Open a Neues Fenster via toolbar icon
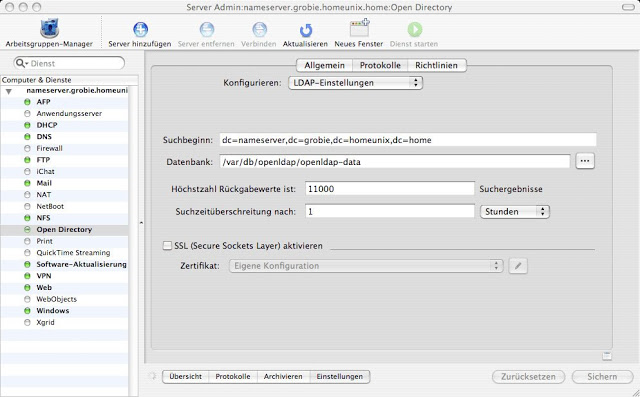The height and width of the screenshot is (397, 640). coord(359,29)
